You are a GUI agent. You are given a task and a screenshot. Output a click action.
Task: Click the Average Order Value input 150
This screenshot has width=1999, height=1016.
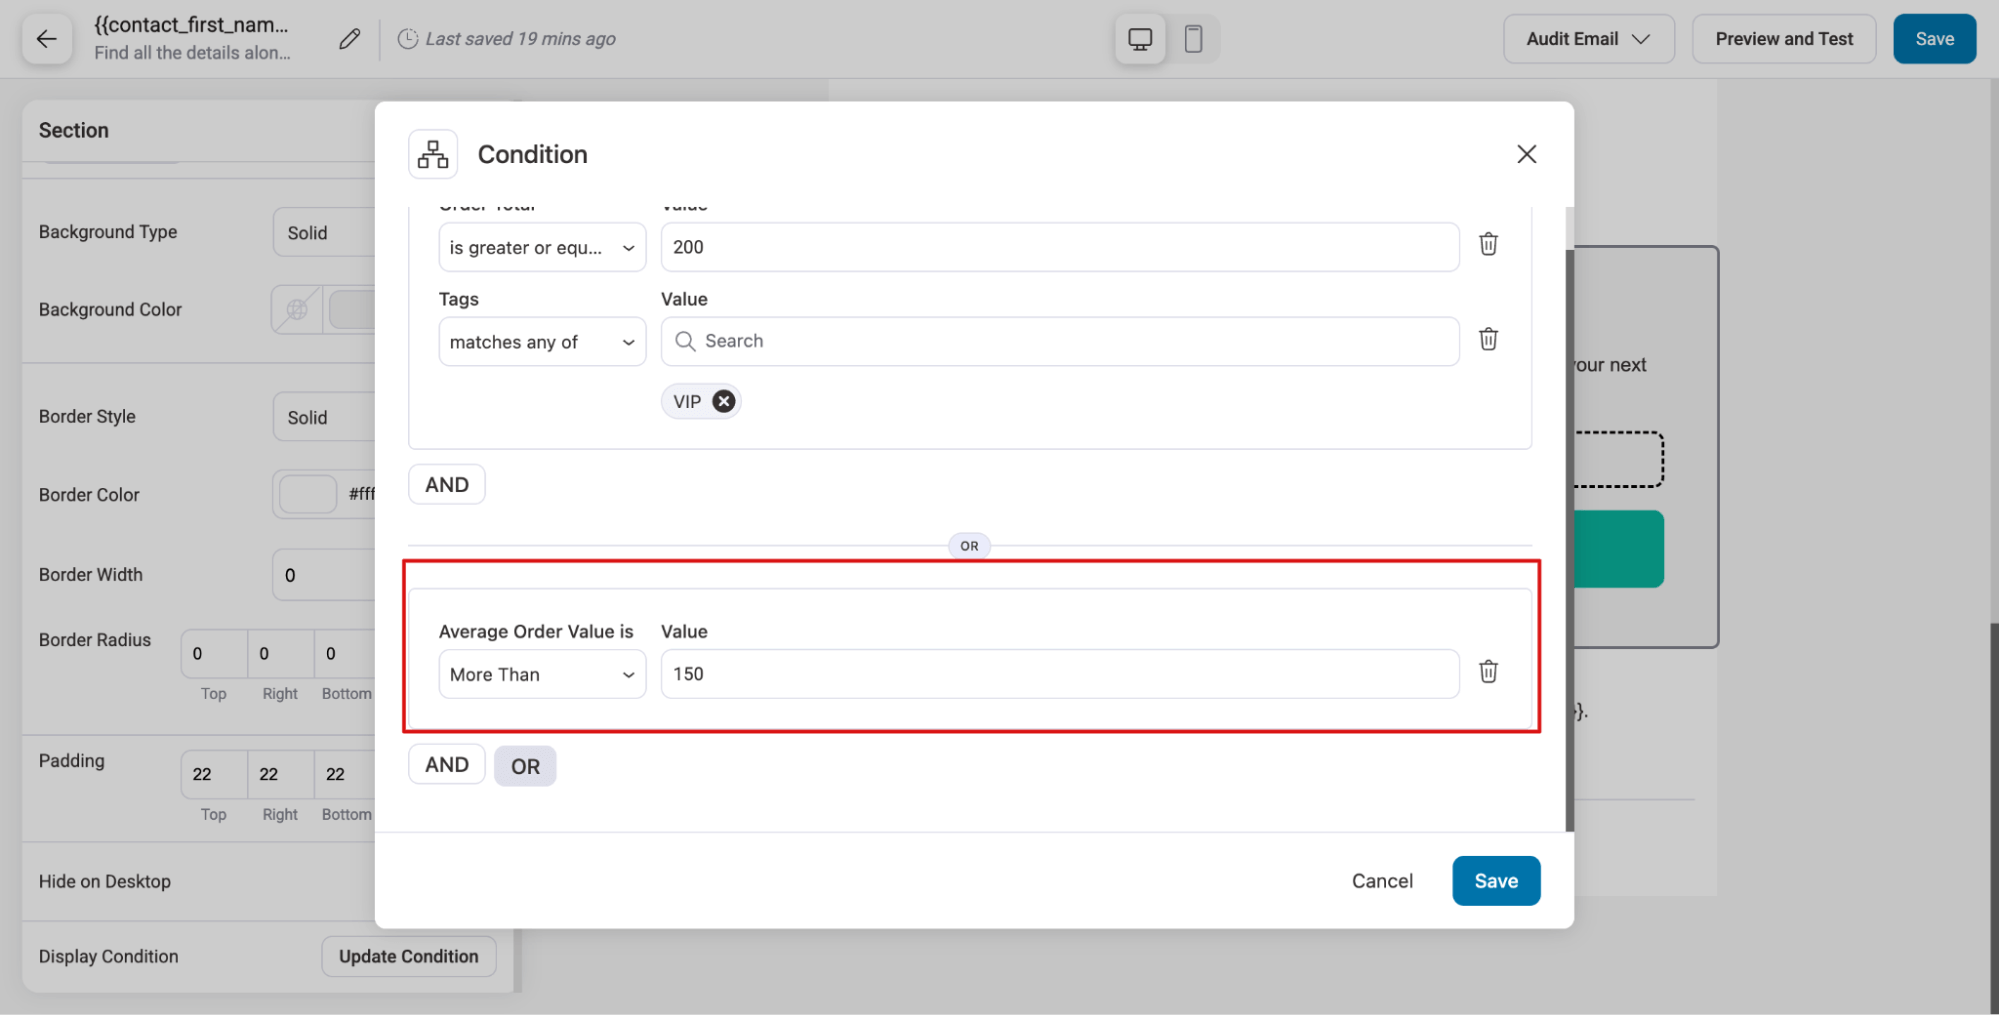click(1060, 675)
